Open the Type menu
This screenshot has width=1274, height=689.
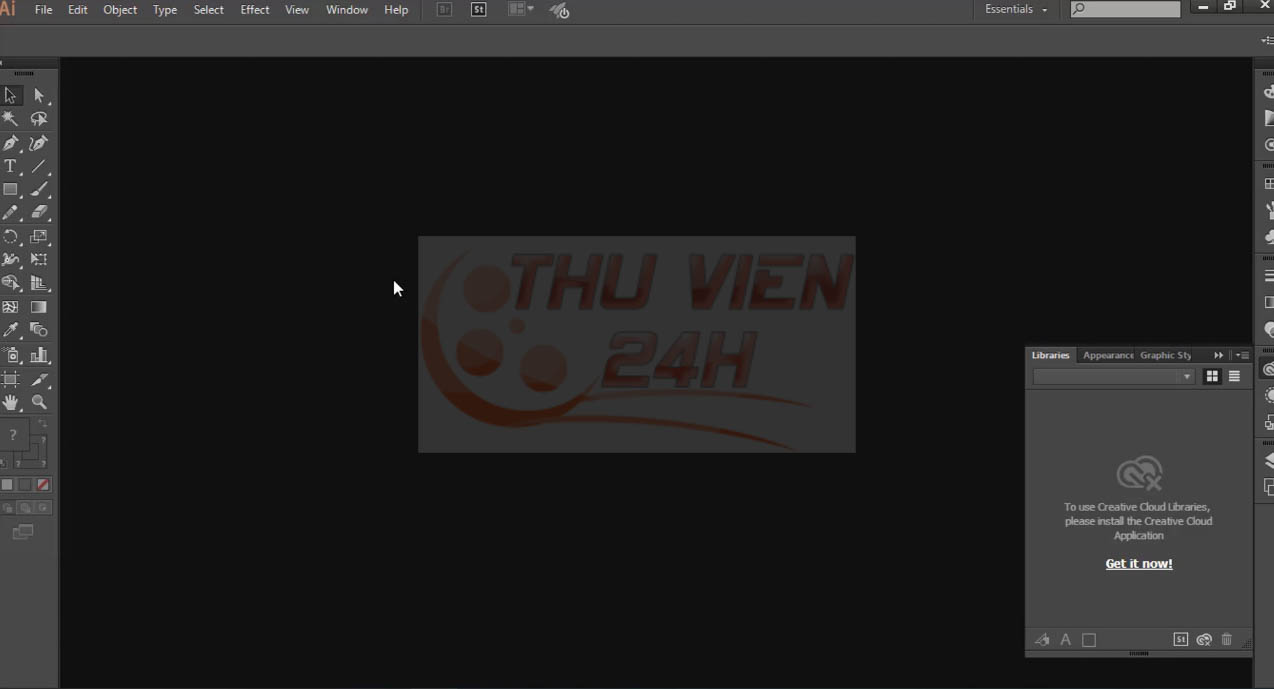pyautogui.click(x=165, y=10)
